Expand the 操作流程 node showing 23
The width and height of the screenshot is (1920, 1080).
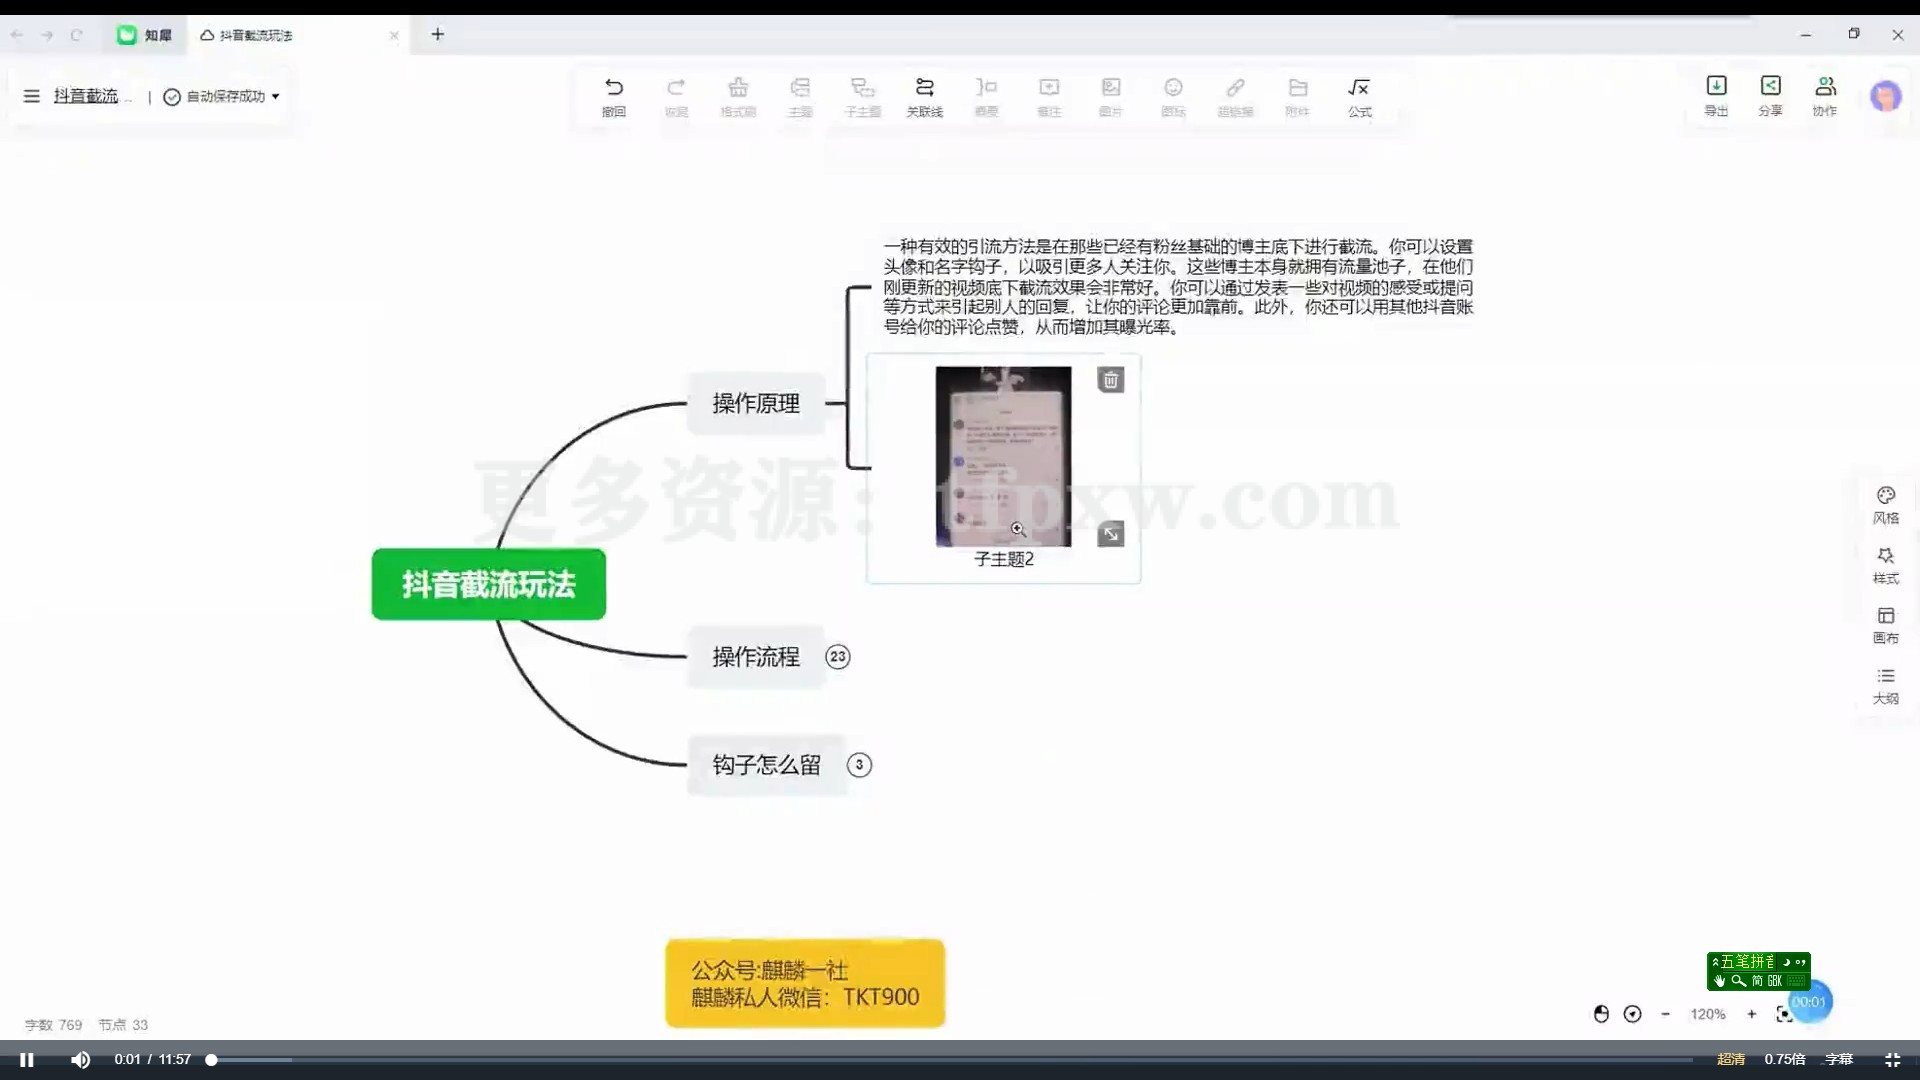(x=839, y=657)
